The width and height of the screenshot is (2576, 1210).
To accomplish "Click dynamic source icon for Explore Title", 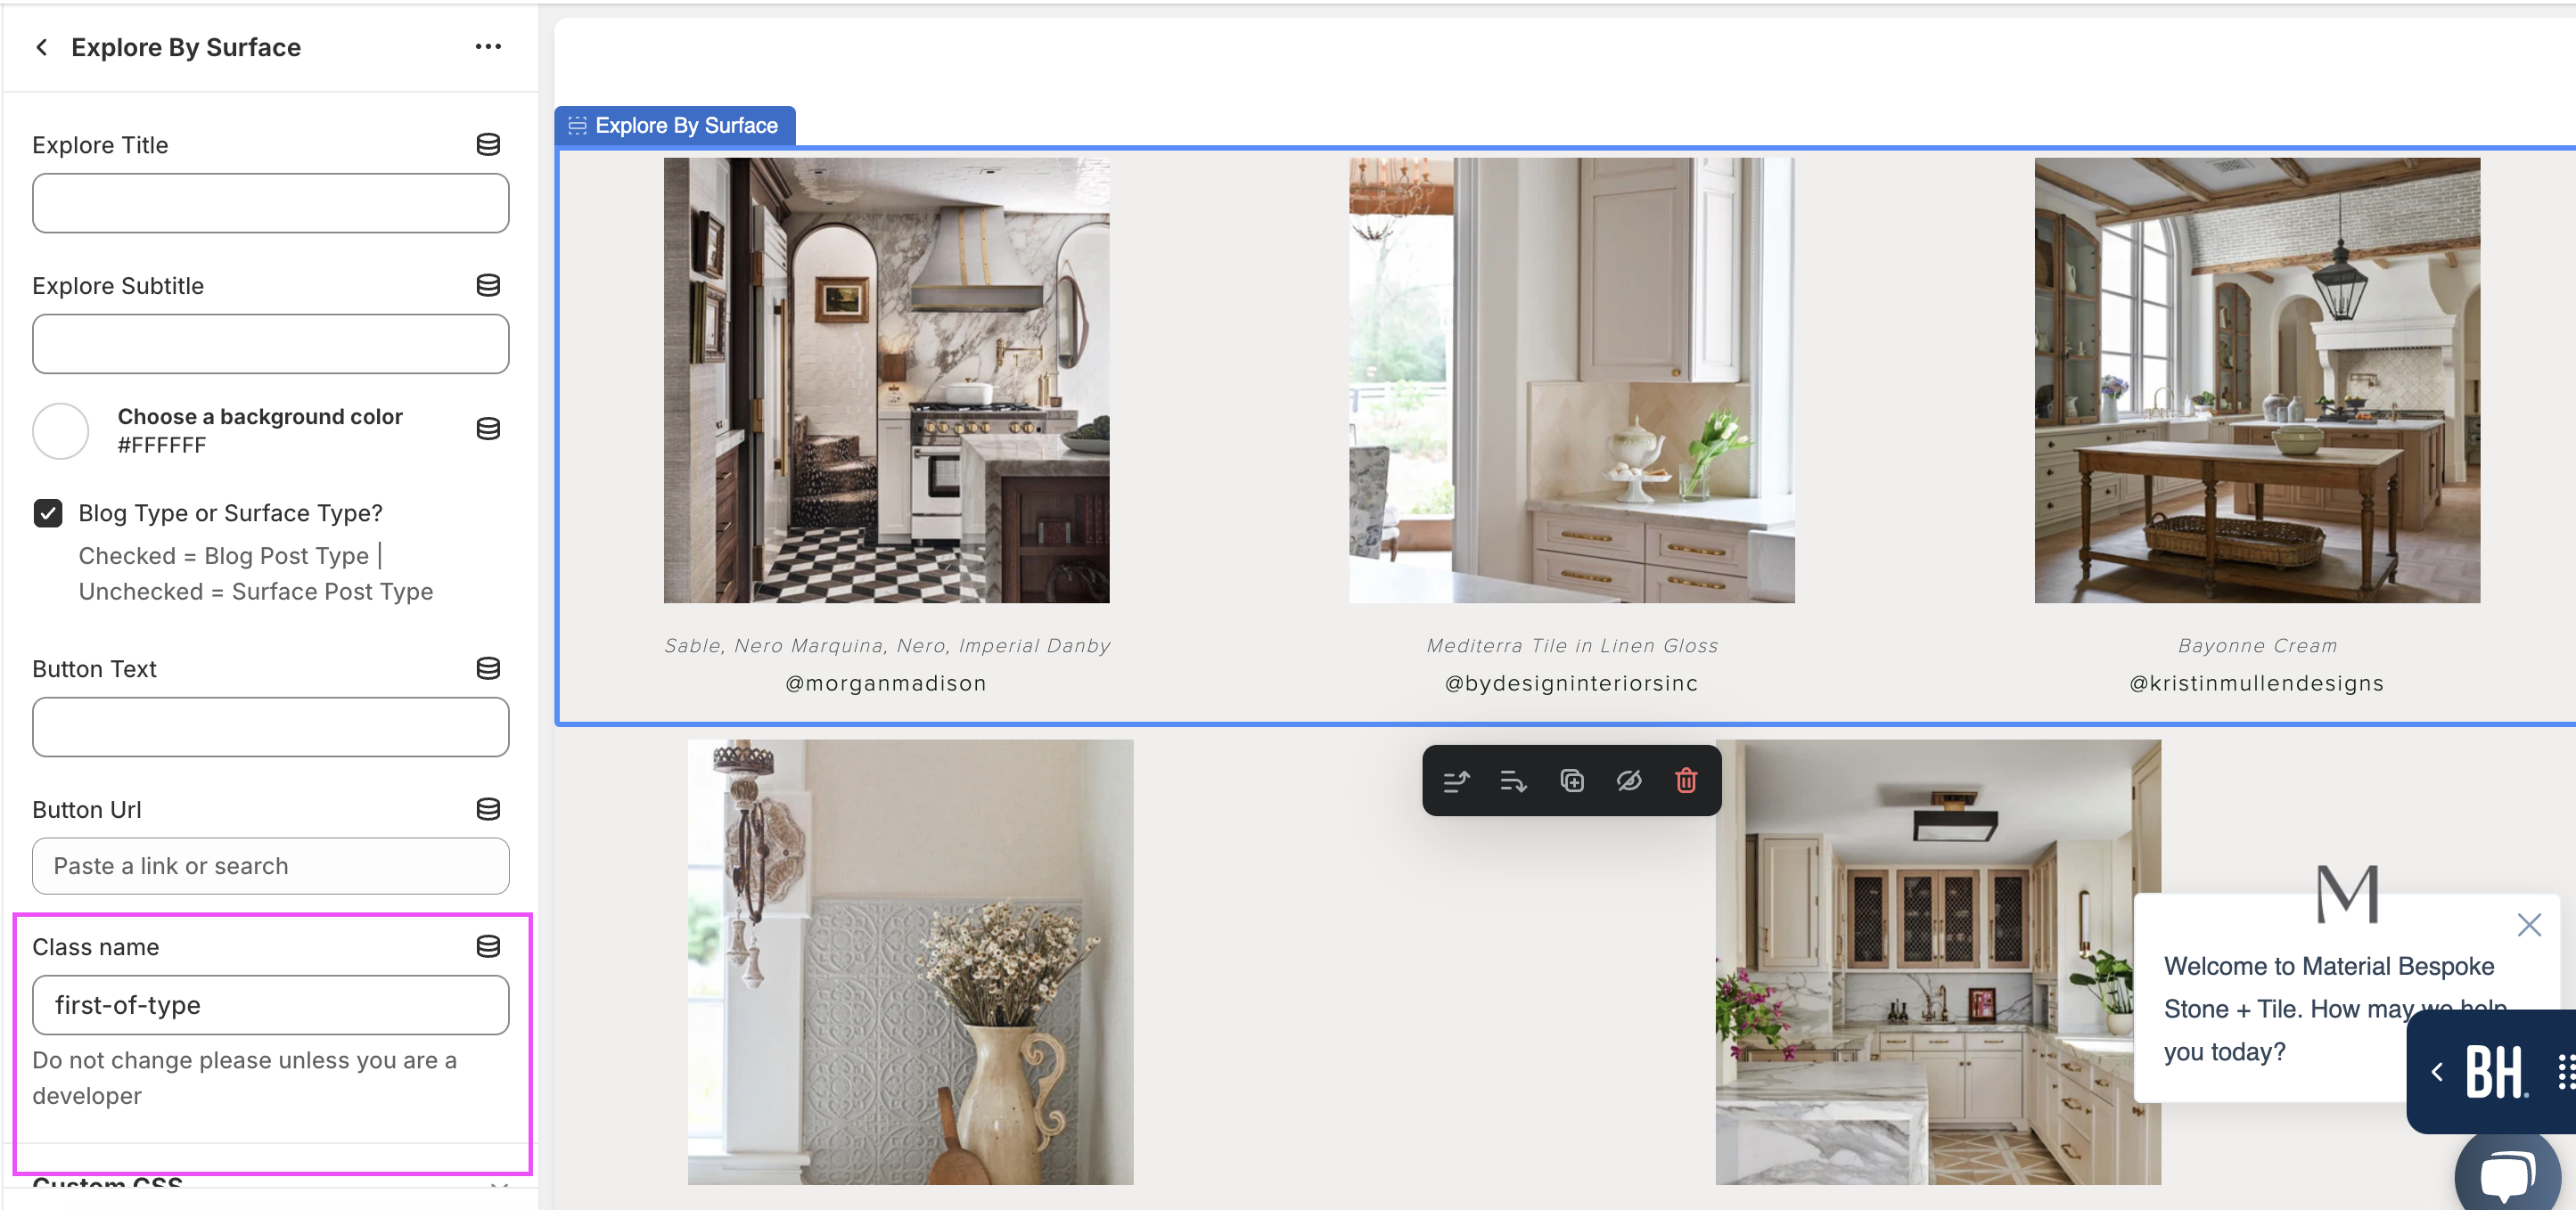I will click(488, 145).
